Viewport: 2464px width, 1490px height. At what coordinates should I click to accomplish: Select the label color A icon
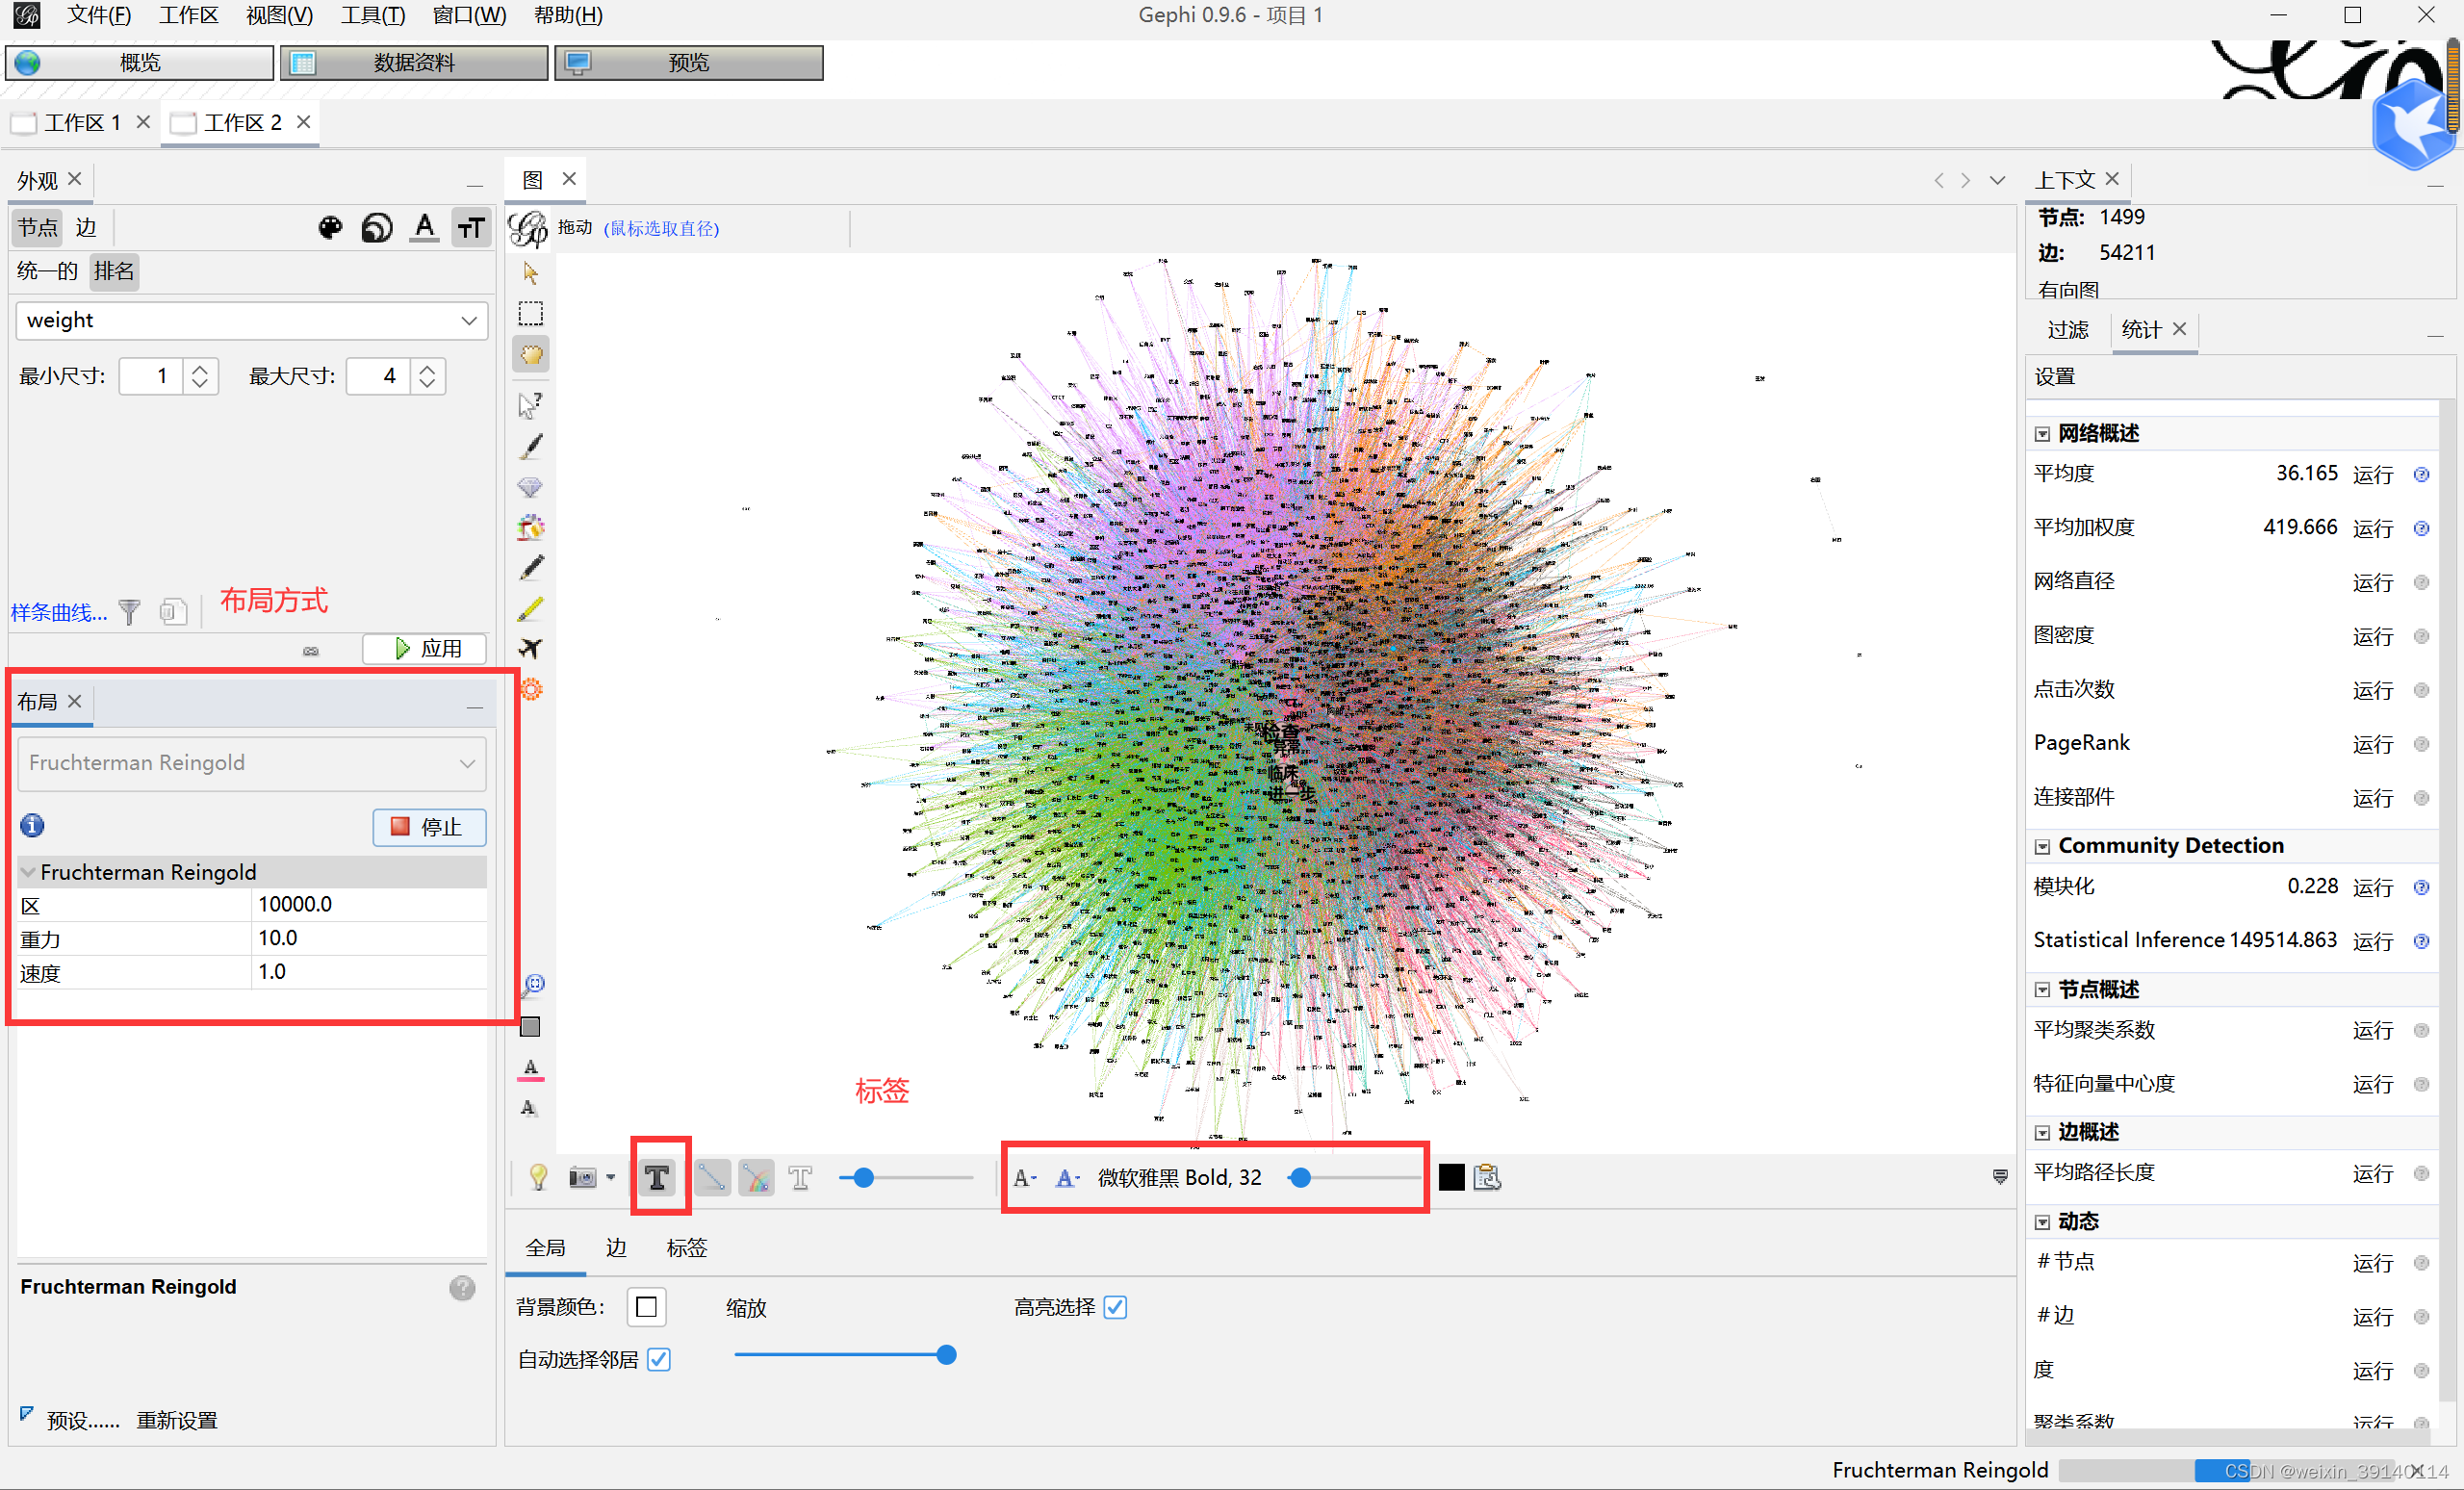click(425, 228)
